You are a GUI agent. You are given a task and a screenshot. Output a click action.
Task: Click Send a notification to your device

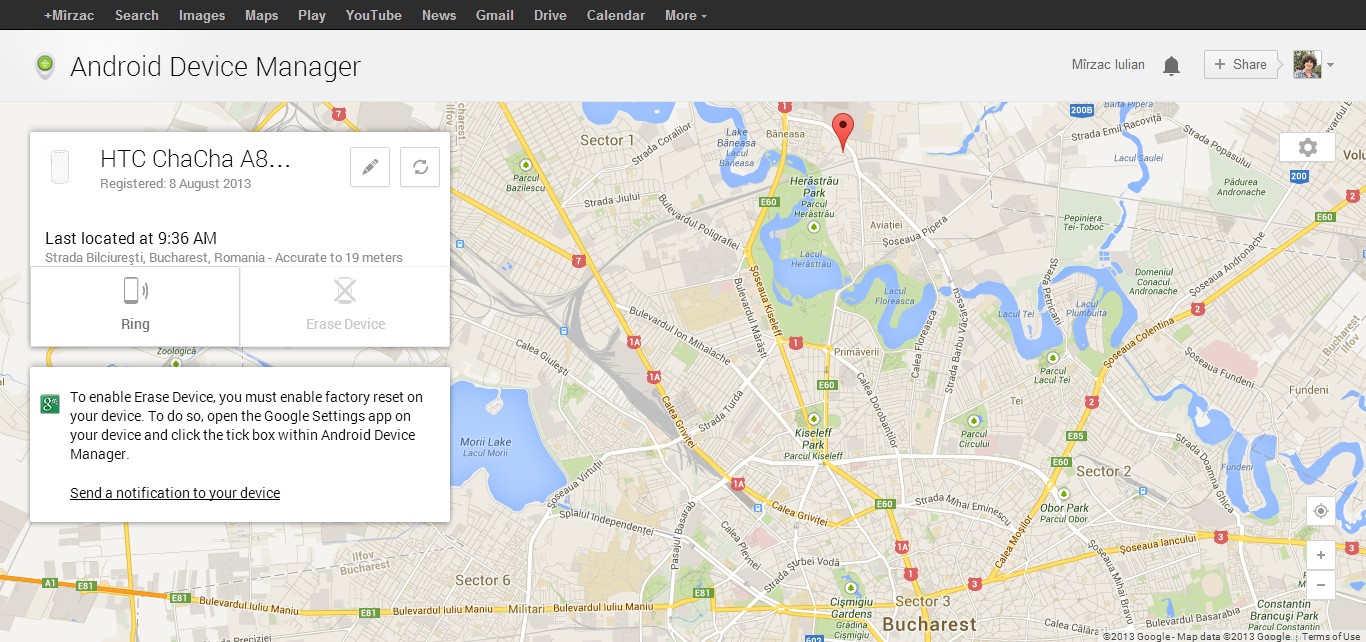(x=175, y=493)
